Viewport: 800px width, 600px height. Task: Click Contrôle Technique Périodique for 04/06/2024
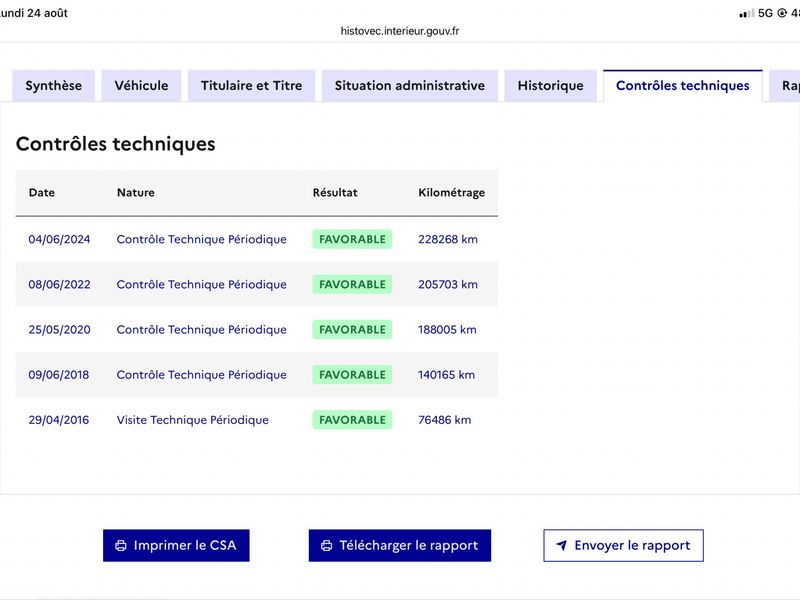(x=202, y=239)
